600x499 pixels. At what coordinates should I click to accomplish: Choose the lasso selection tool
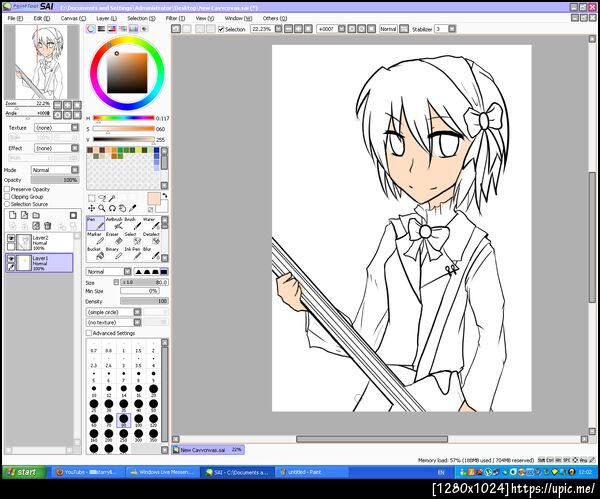click(x=102, y=198)
